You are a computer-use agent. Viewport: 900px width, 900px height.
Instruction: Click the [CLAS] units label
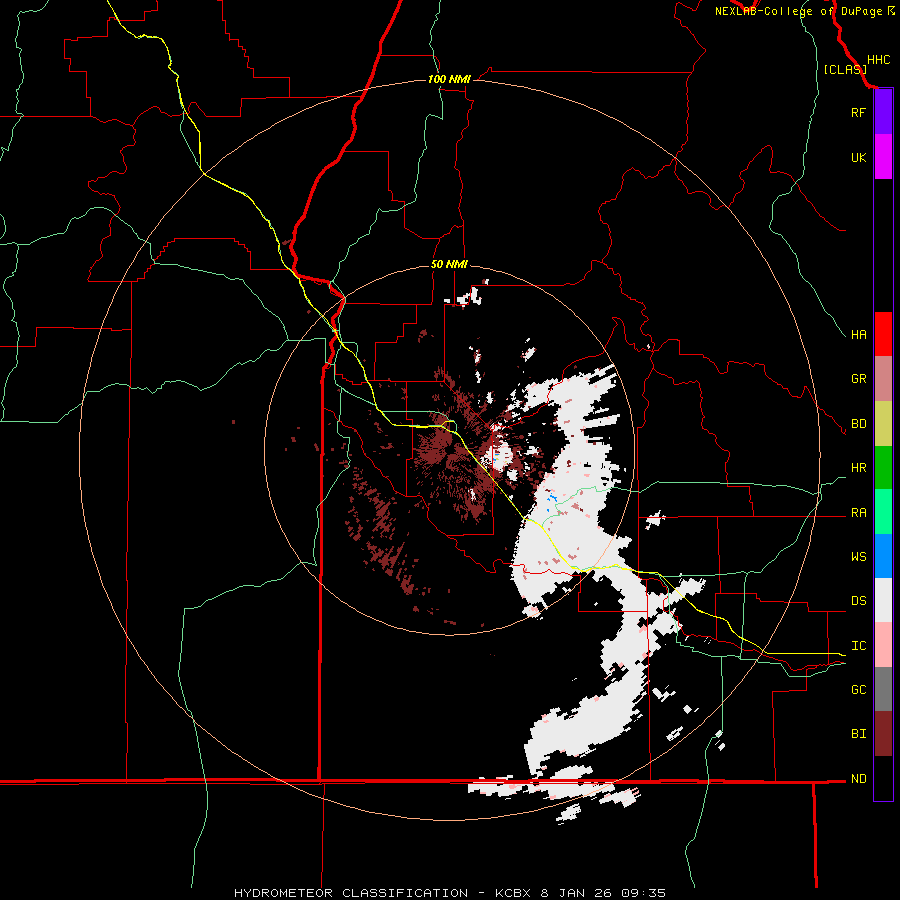click(845, 69)
